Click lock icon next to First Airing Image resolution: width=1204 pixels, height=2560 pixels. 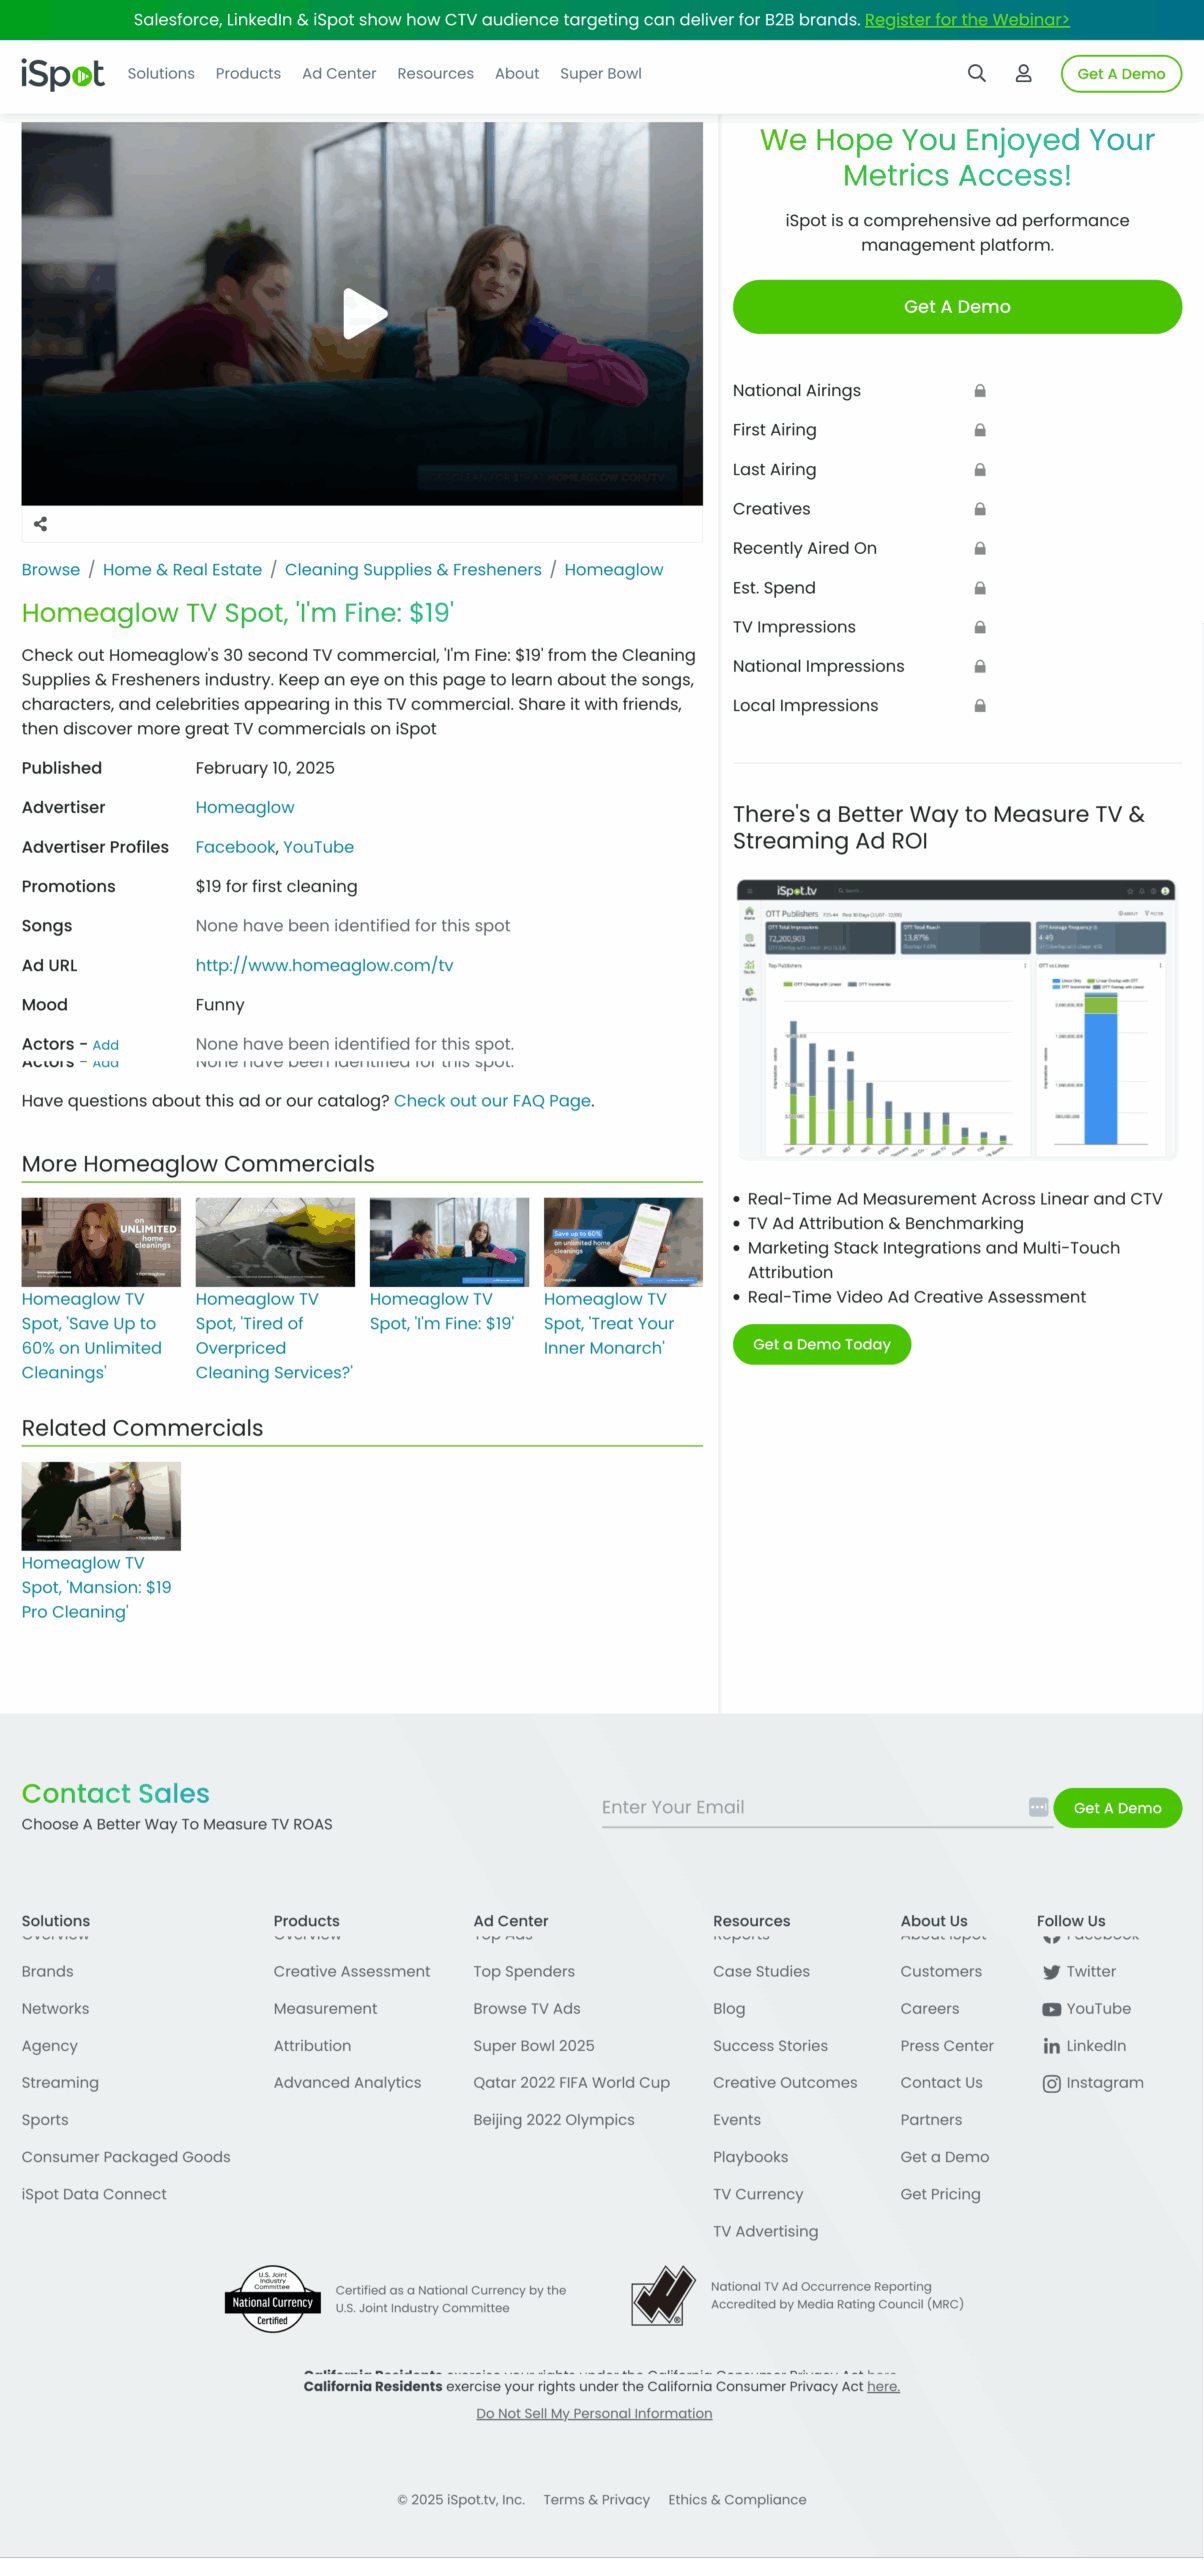(x=980, y=430)
